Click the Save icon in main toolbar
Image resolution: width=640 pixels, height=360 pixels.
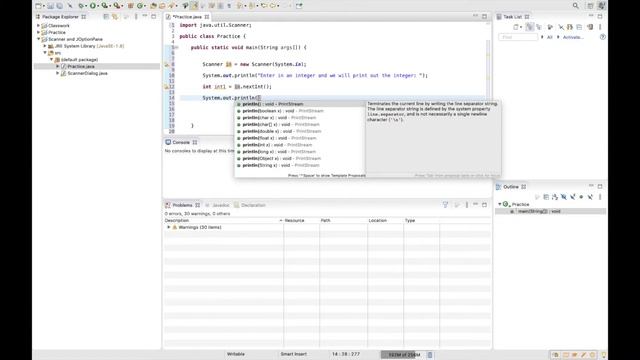point(50,6)
